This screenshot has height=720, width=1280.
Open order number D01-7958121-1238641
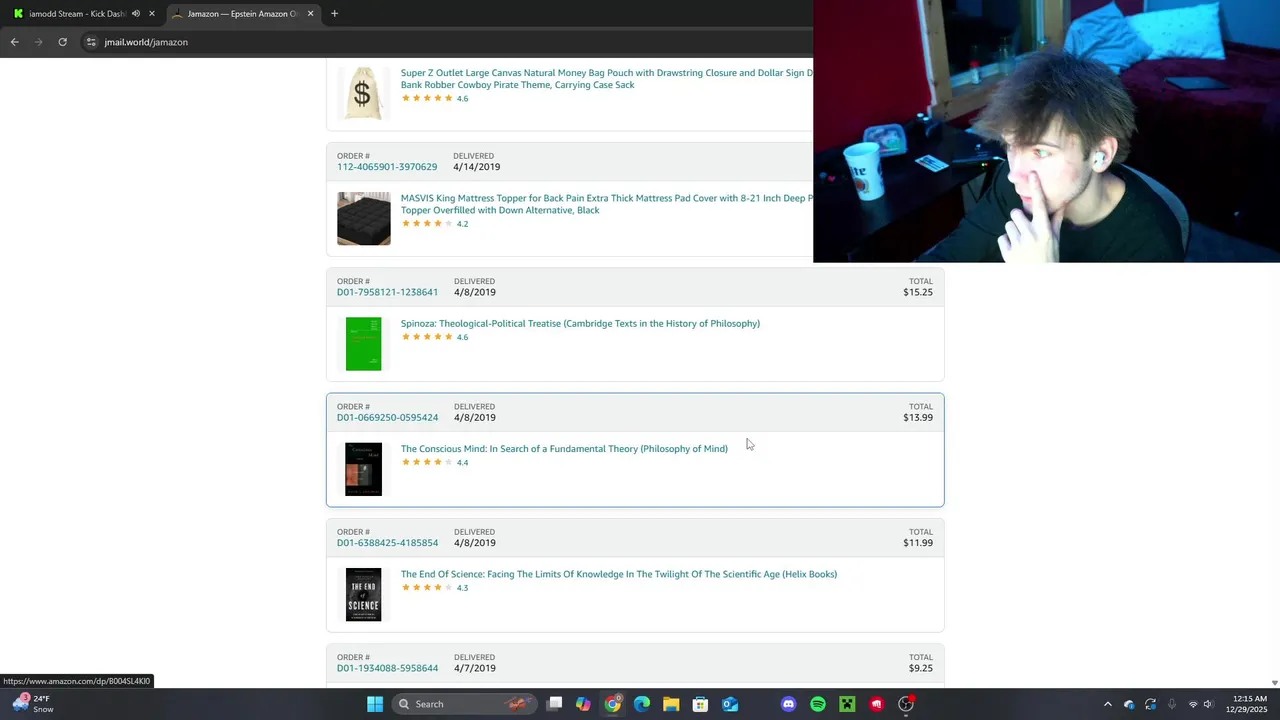click(x=387, y=292)
